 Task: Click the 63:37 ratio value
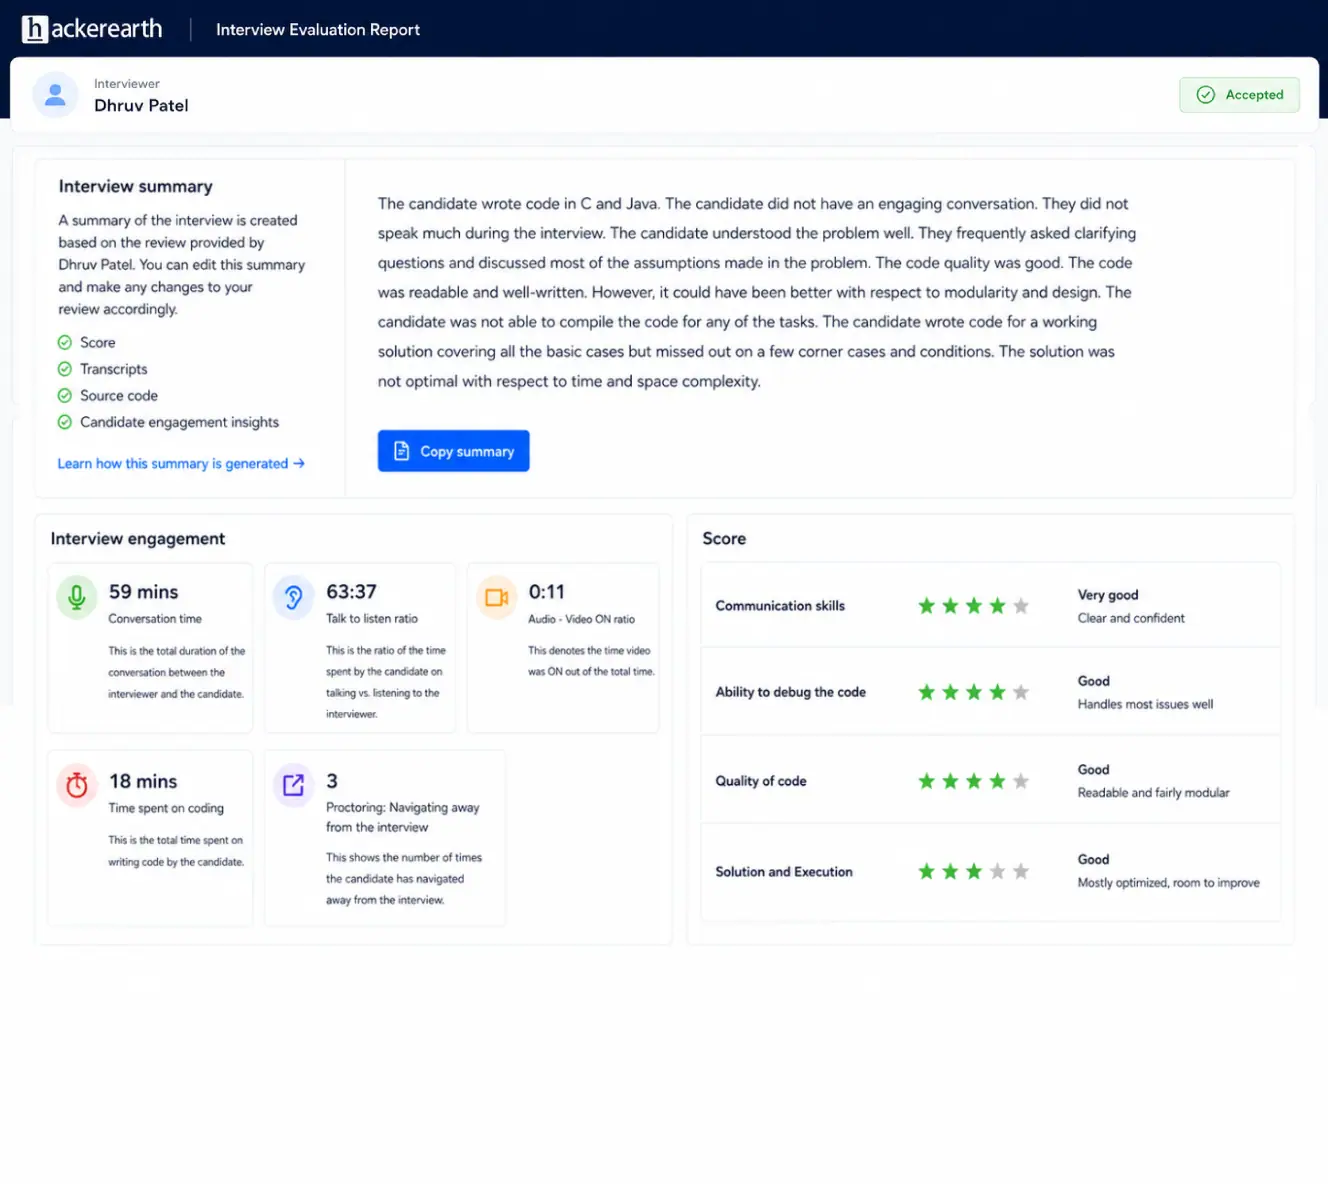click(352, 592)
